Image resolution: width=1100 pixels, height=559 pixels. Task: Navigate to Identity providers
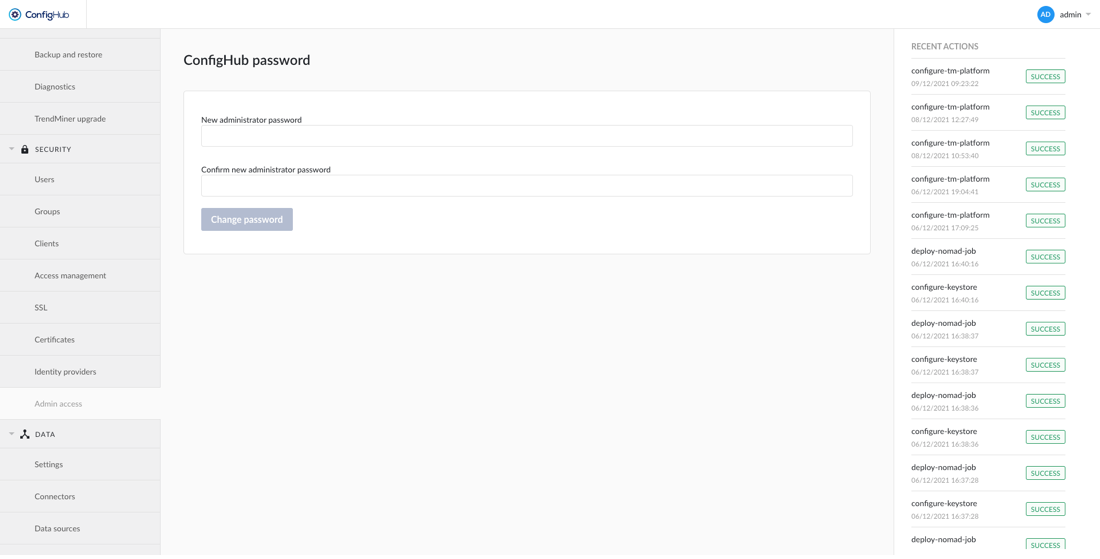tap(65, 372)
